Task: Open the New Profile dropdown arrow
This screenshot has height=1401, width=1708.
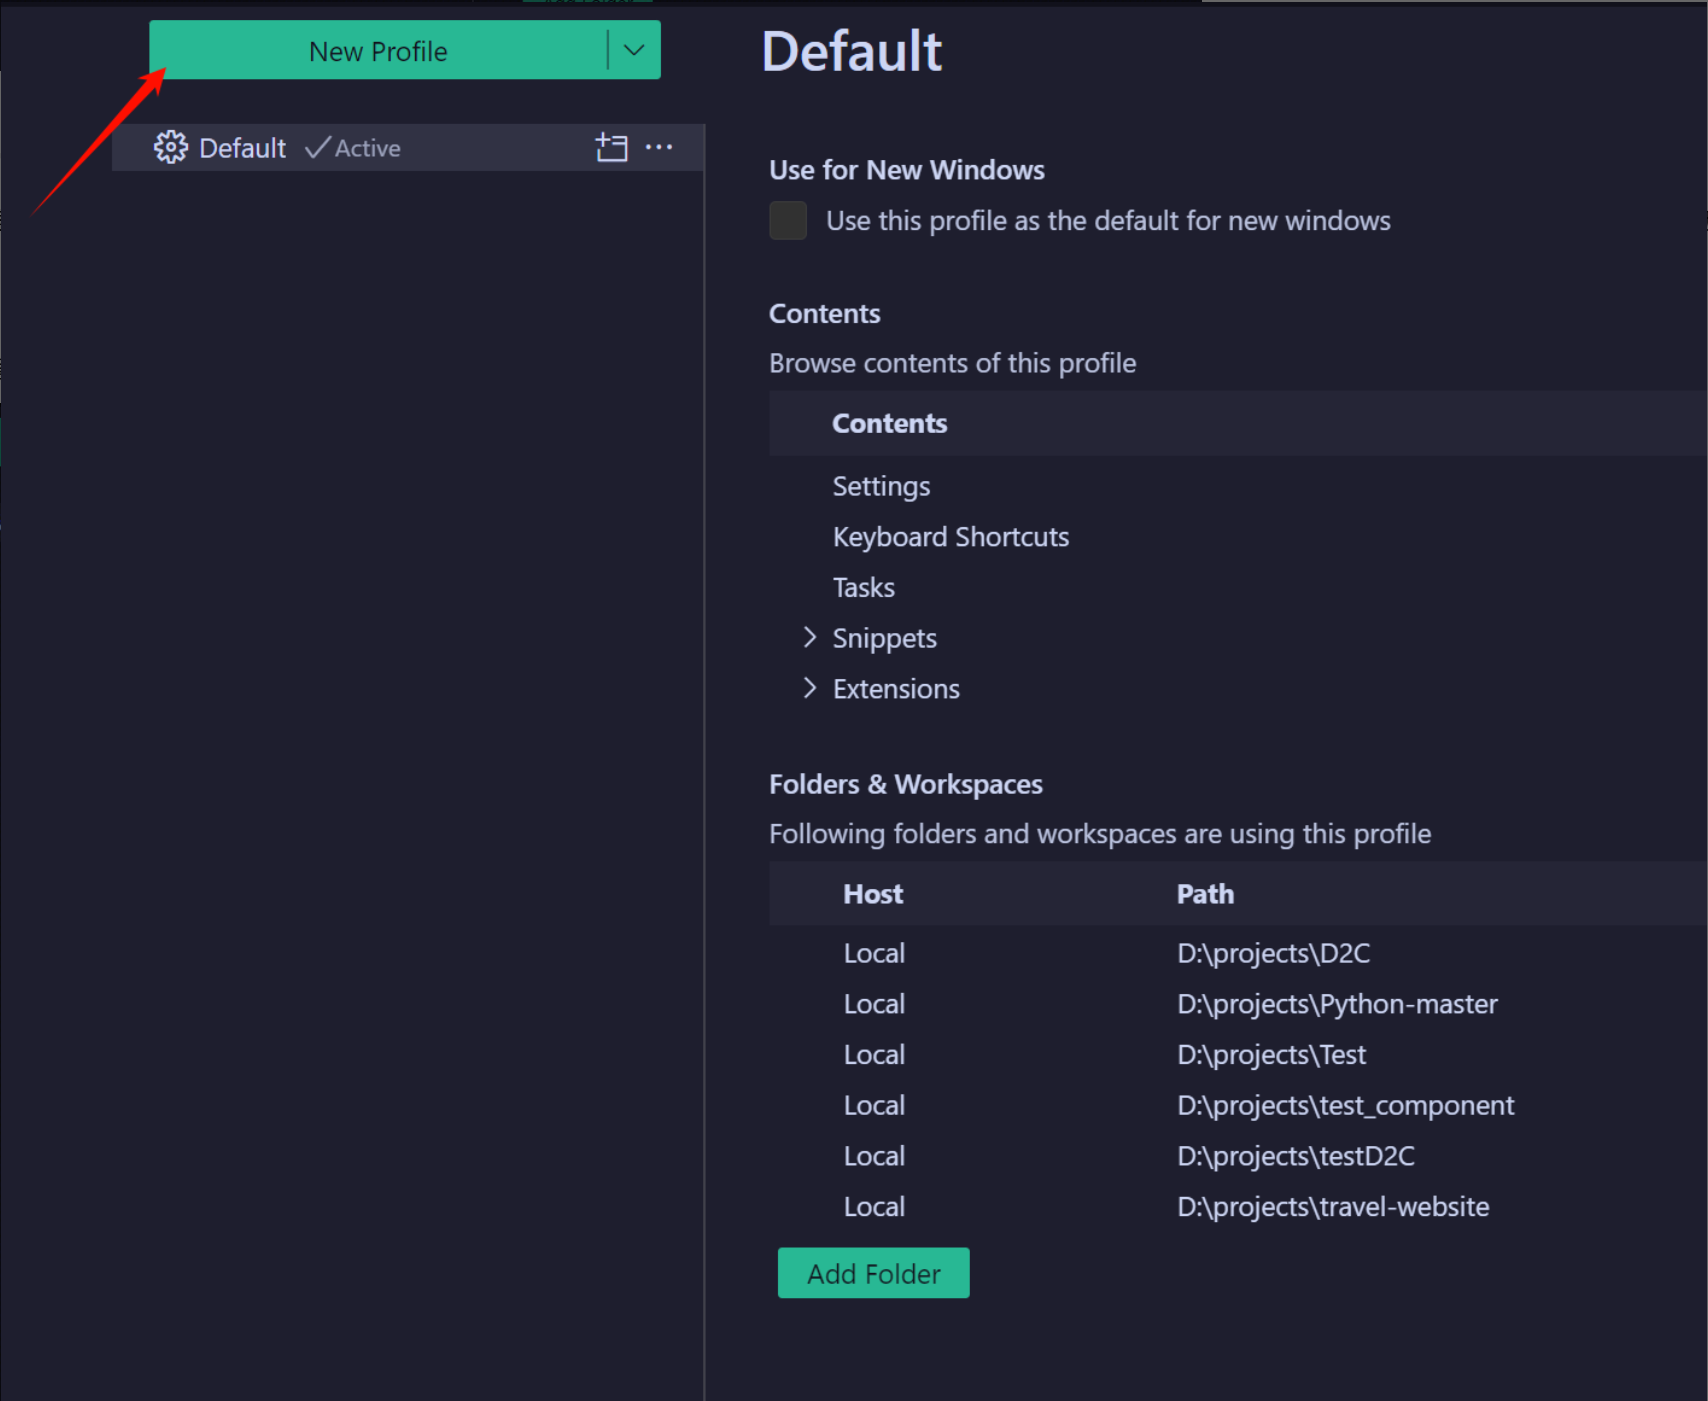Action: [634, 50]
